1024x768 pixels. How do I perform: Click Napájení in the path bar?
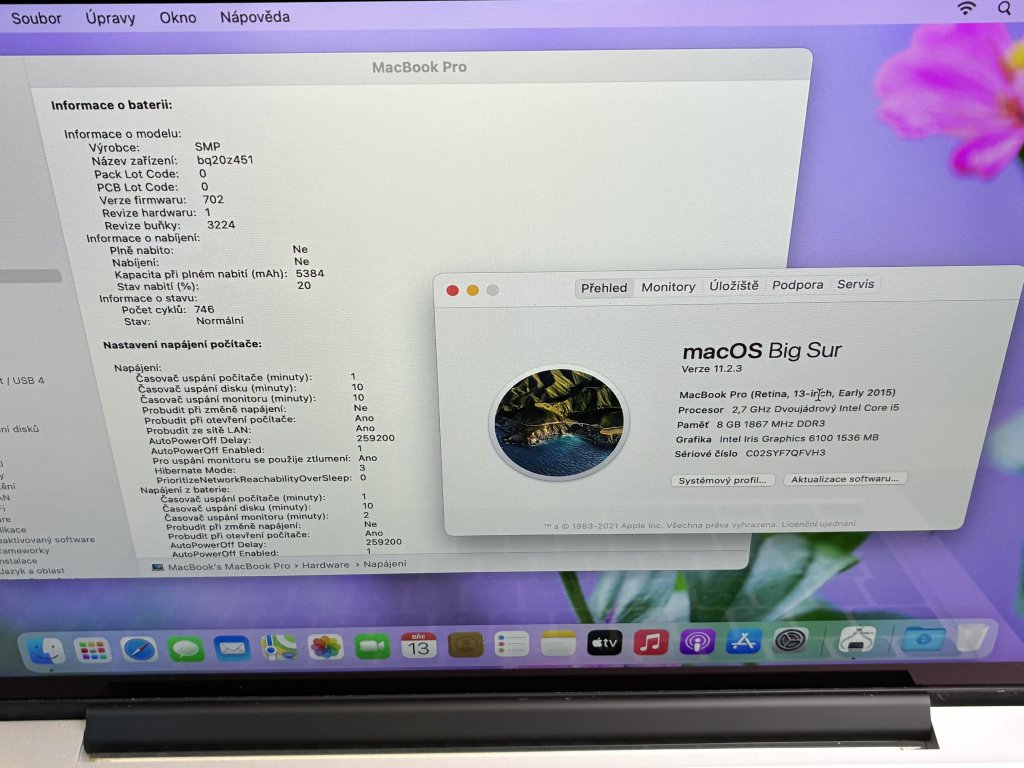[x=385, y=564]
